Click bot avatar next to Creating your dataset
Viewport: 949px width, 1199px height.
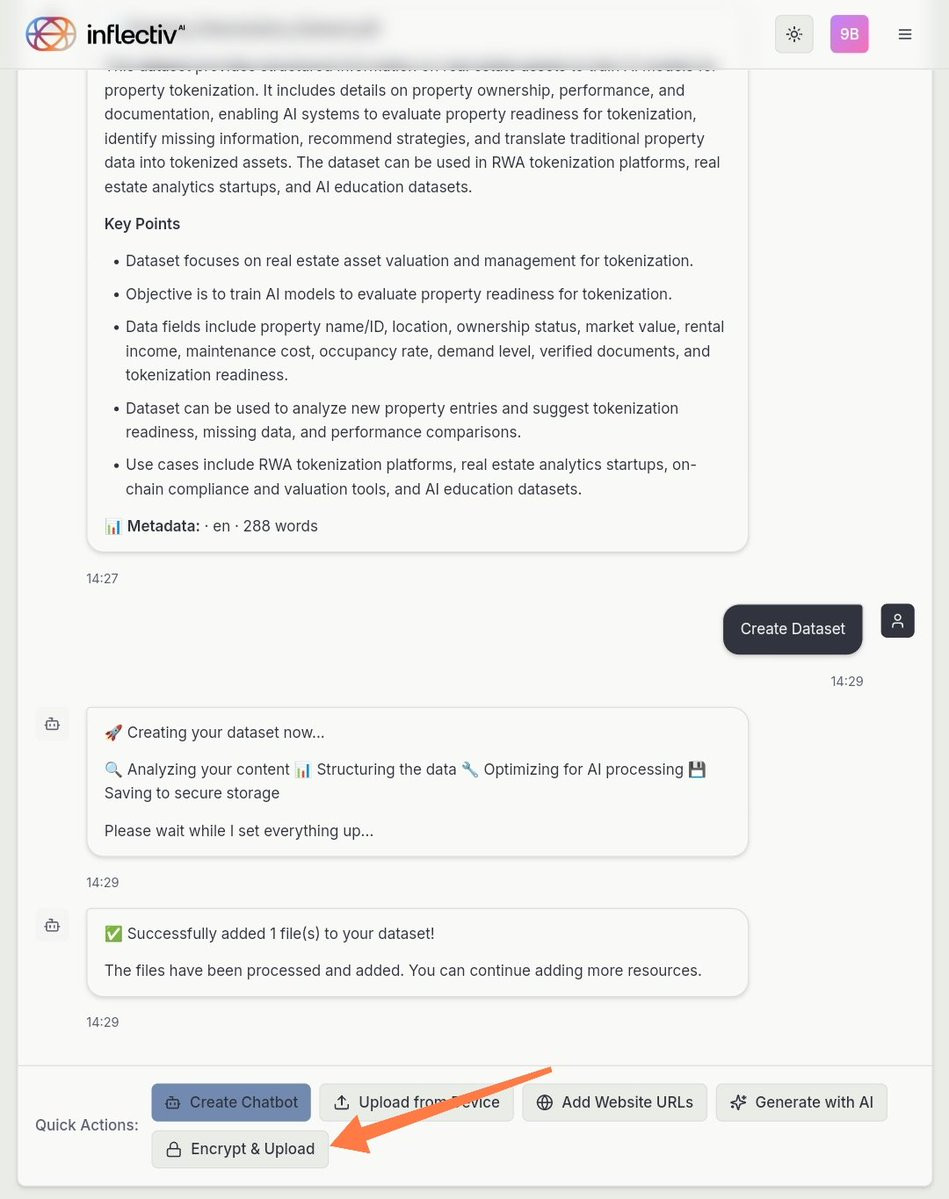tap(52, 724)
